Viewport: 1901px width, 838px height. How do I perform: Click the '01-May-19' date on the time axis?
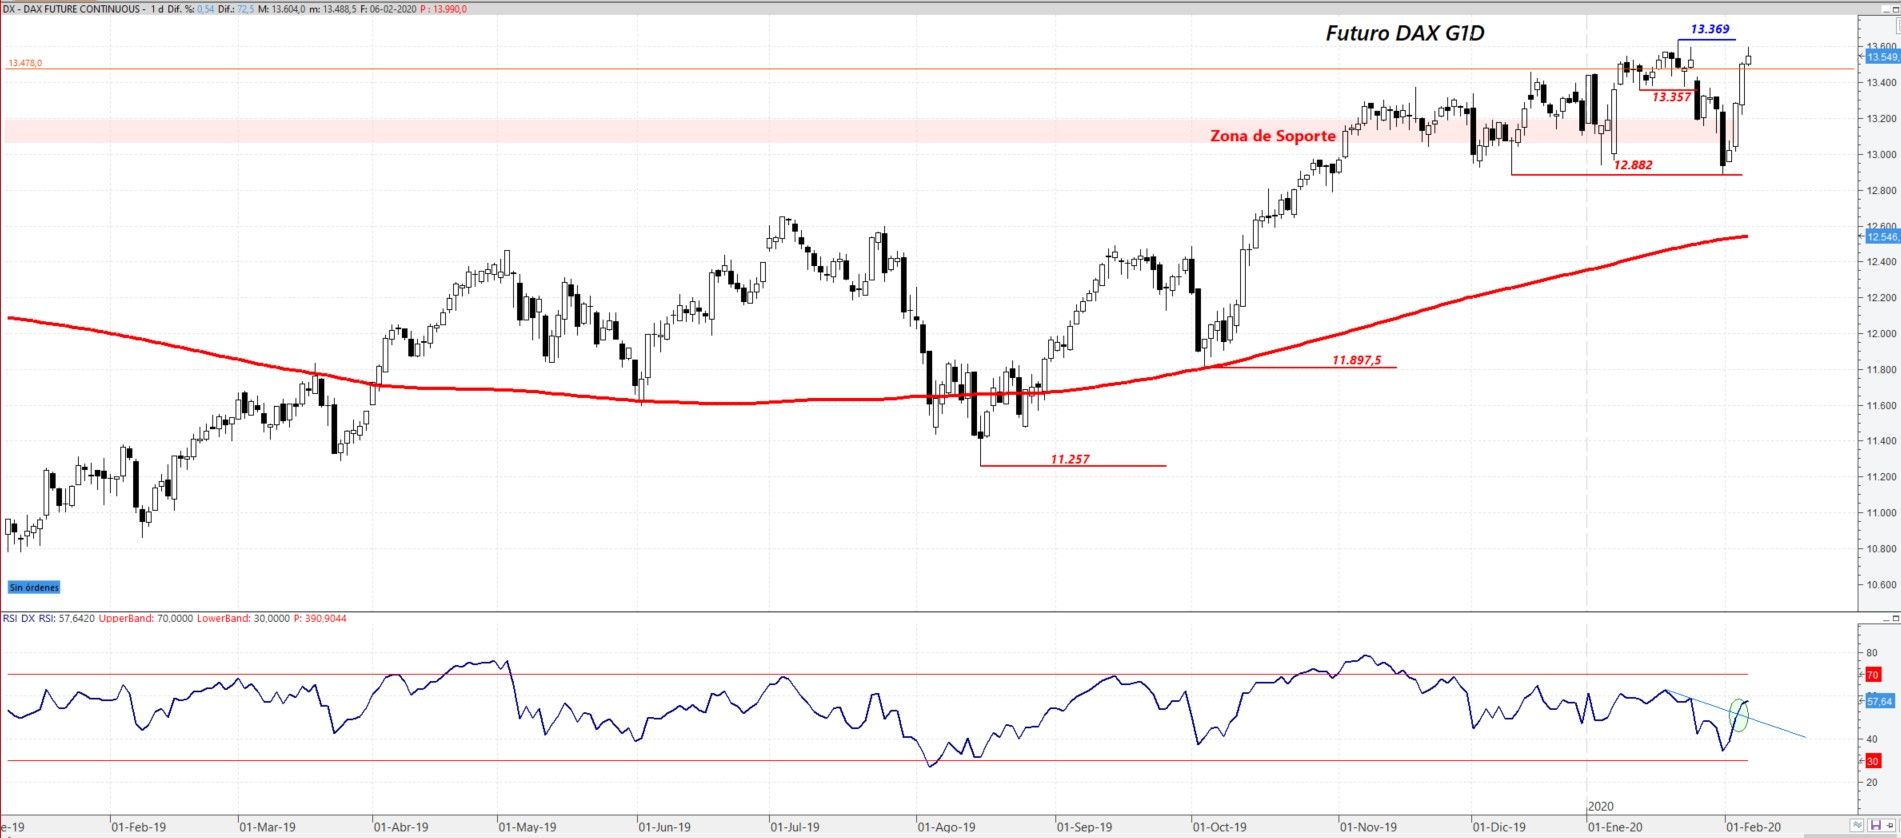pyautogui.click(x=527, y=827)
